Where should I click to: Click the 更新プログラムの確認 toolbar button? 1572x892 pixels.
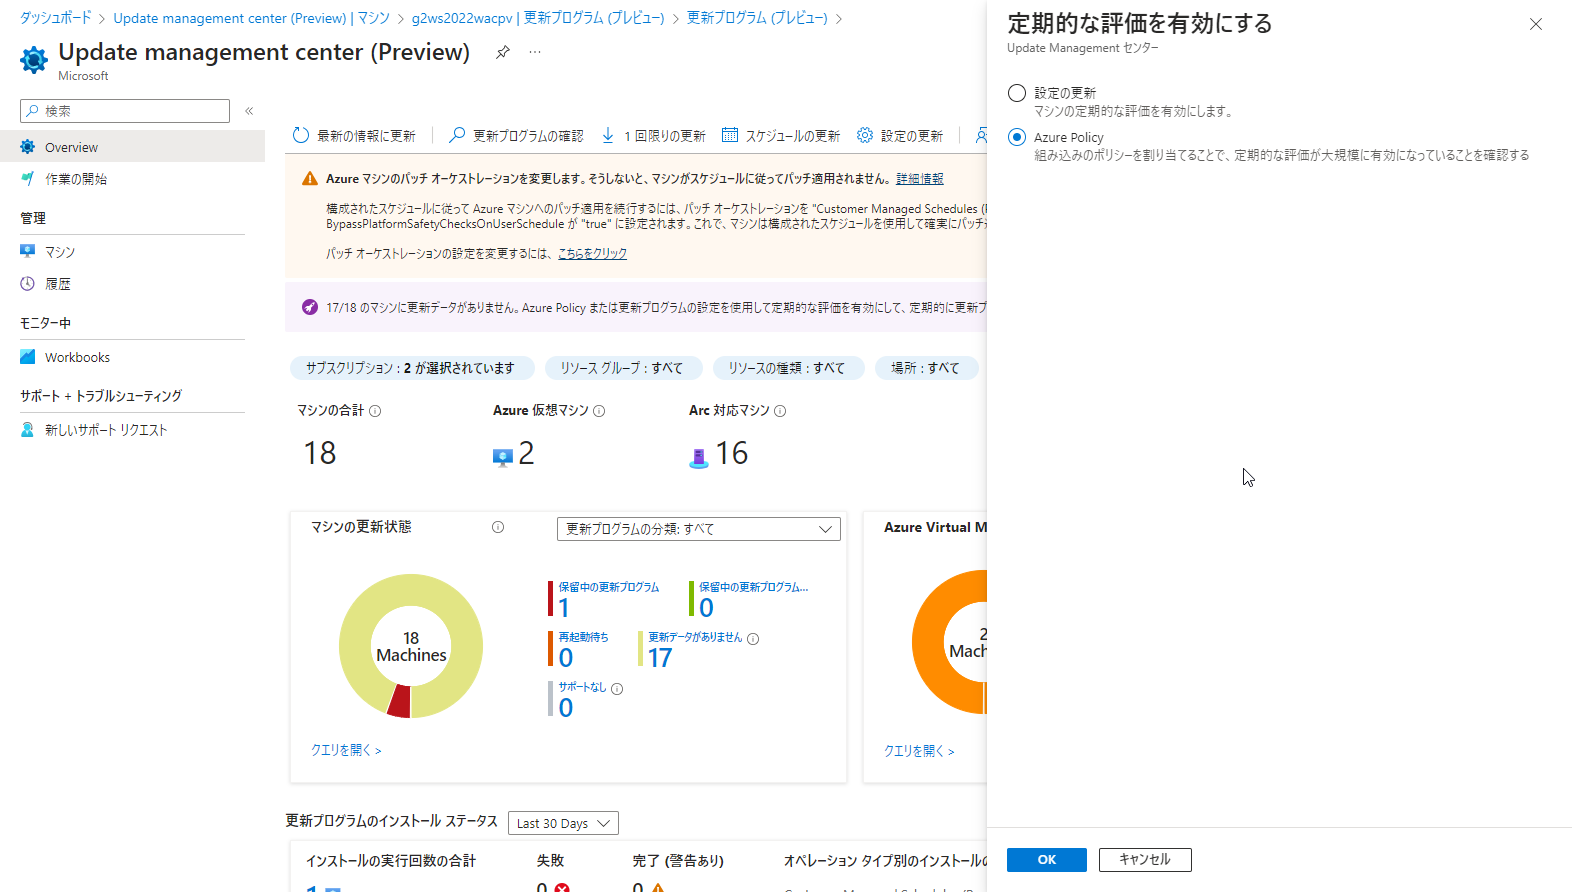point(516,135)
